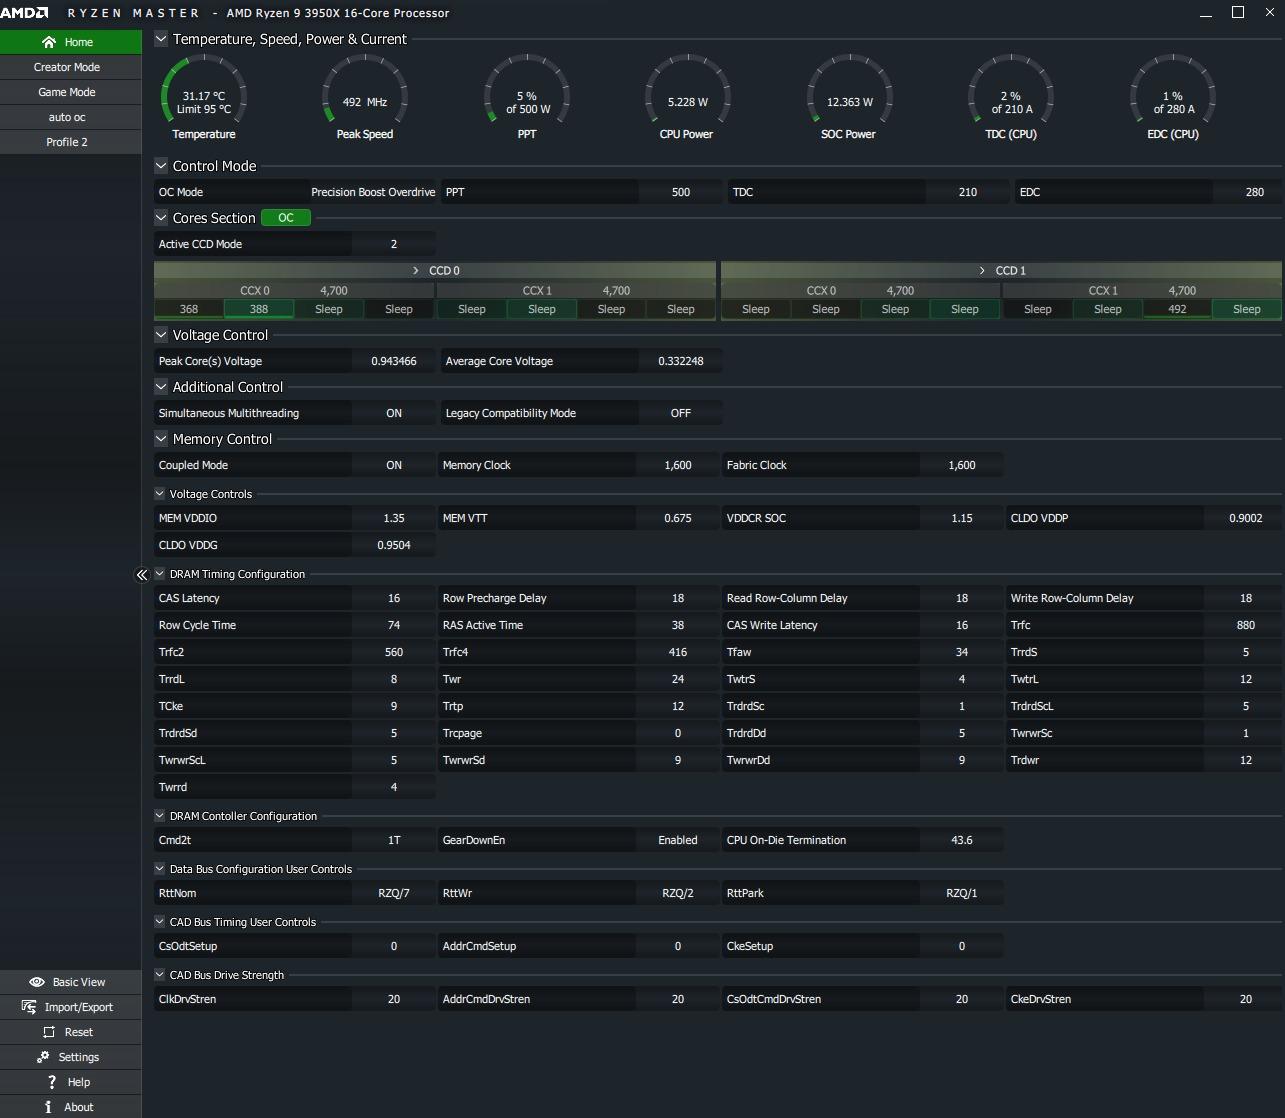The image size is (1285, 1118).
Task: Toggle Legacy Compatibility Mode OFF value
Action: (680, 413)
